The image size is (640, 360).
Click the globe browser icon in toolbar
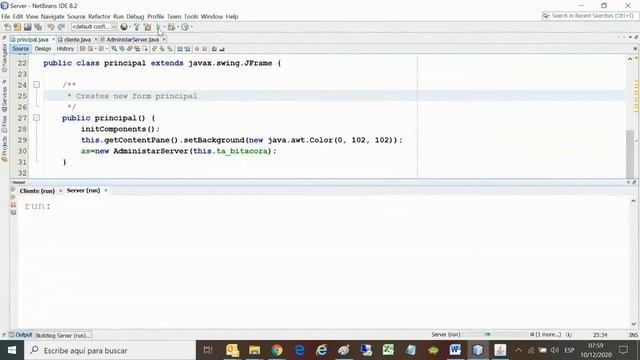pos(123,27)
